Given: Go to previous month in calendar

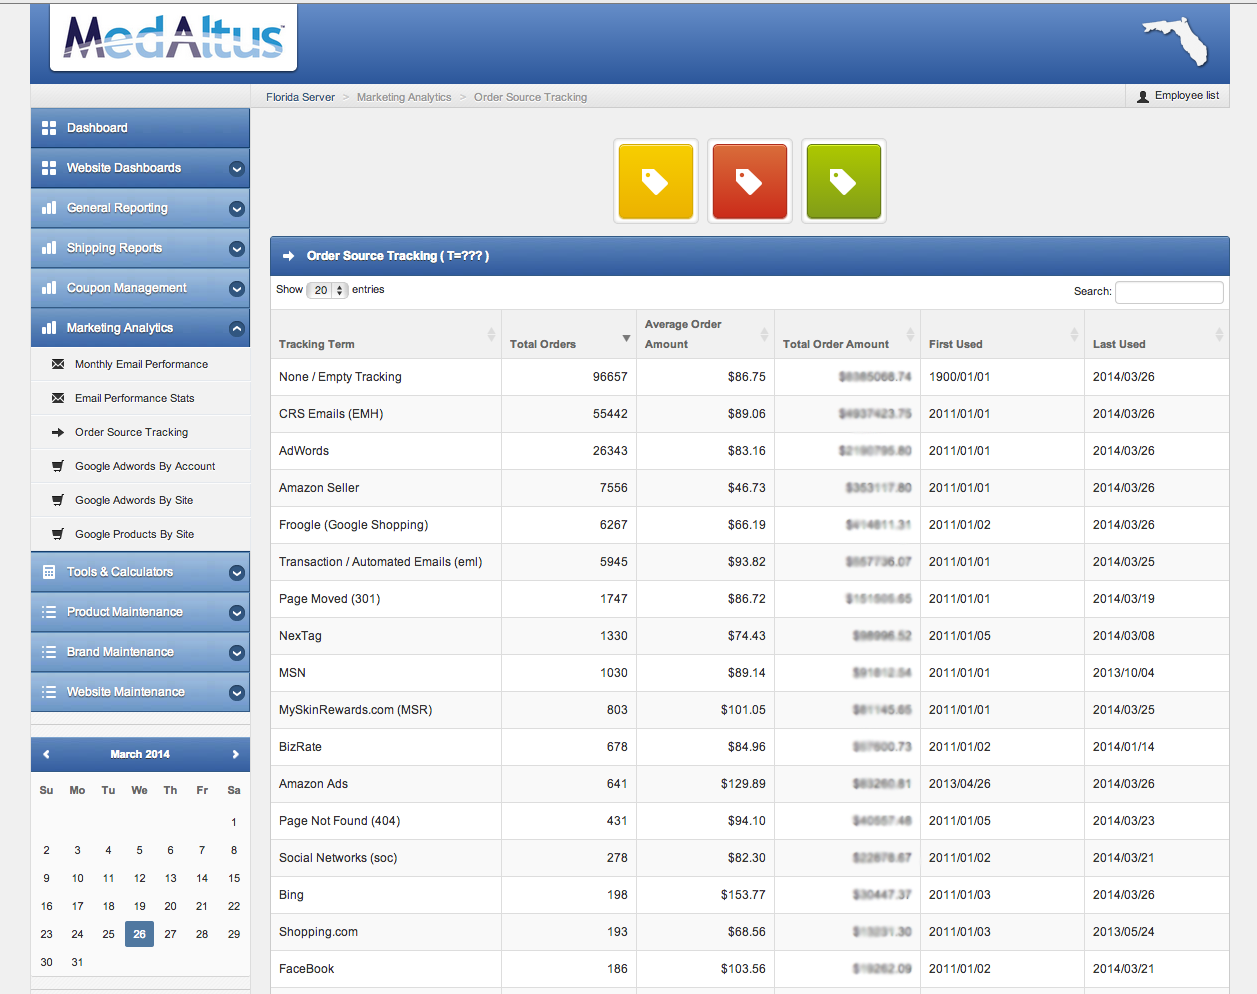Looking at the screenshot, I should click(x=46, y=754).
